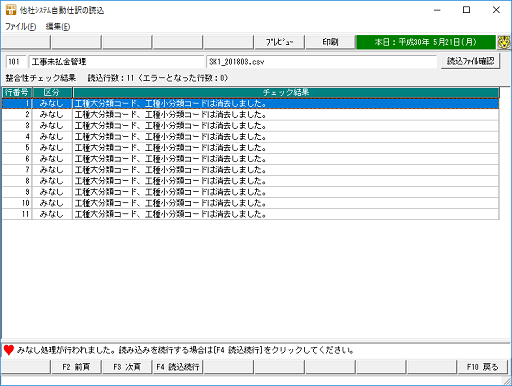Click the app icon in the title bar
This screenshot has width=512, height=386.
pos(11,10)
